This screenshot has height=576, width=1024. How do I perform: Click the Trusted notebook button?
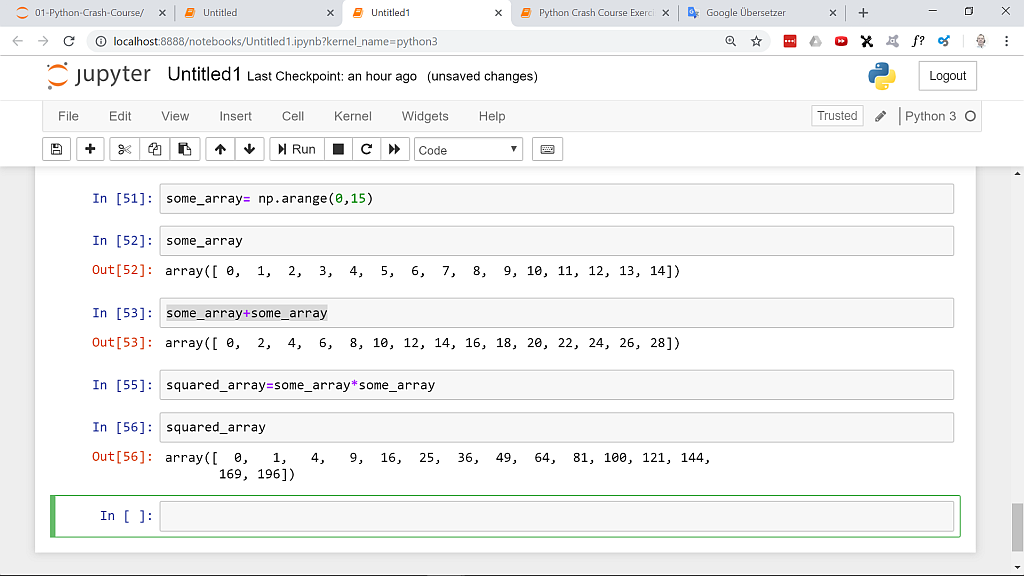pos(837,116)
